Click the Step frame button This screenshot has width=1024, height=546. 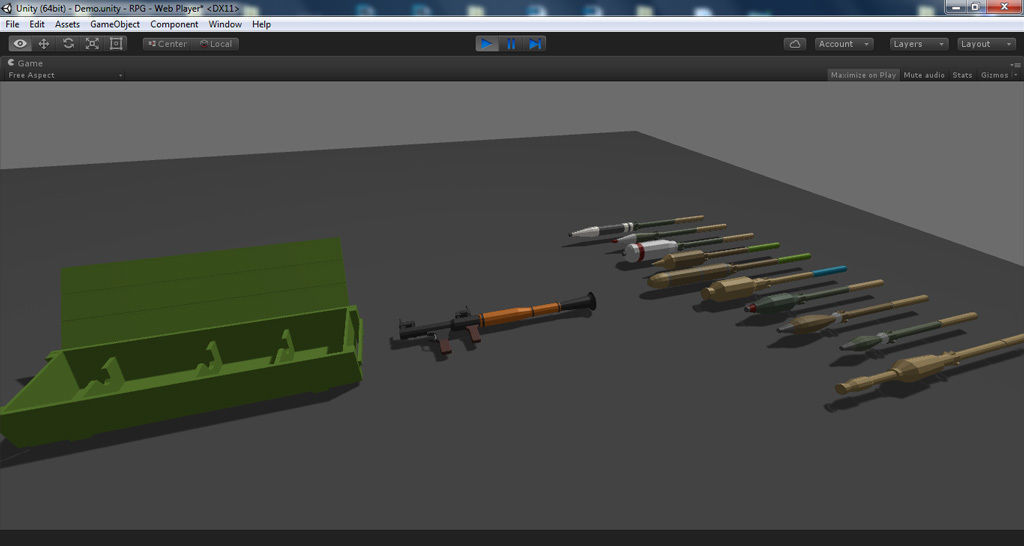(535, 44)
